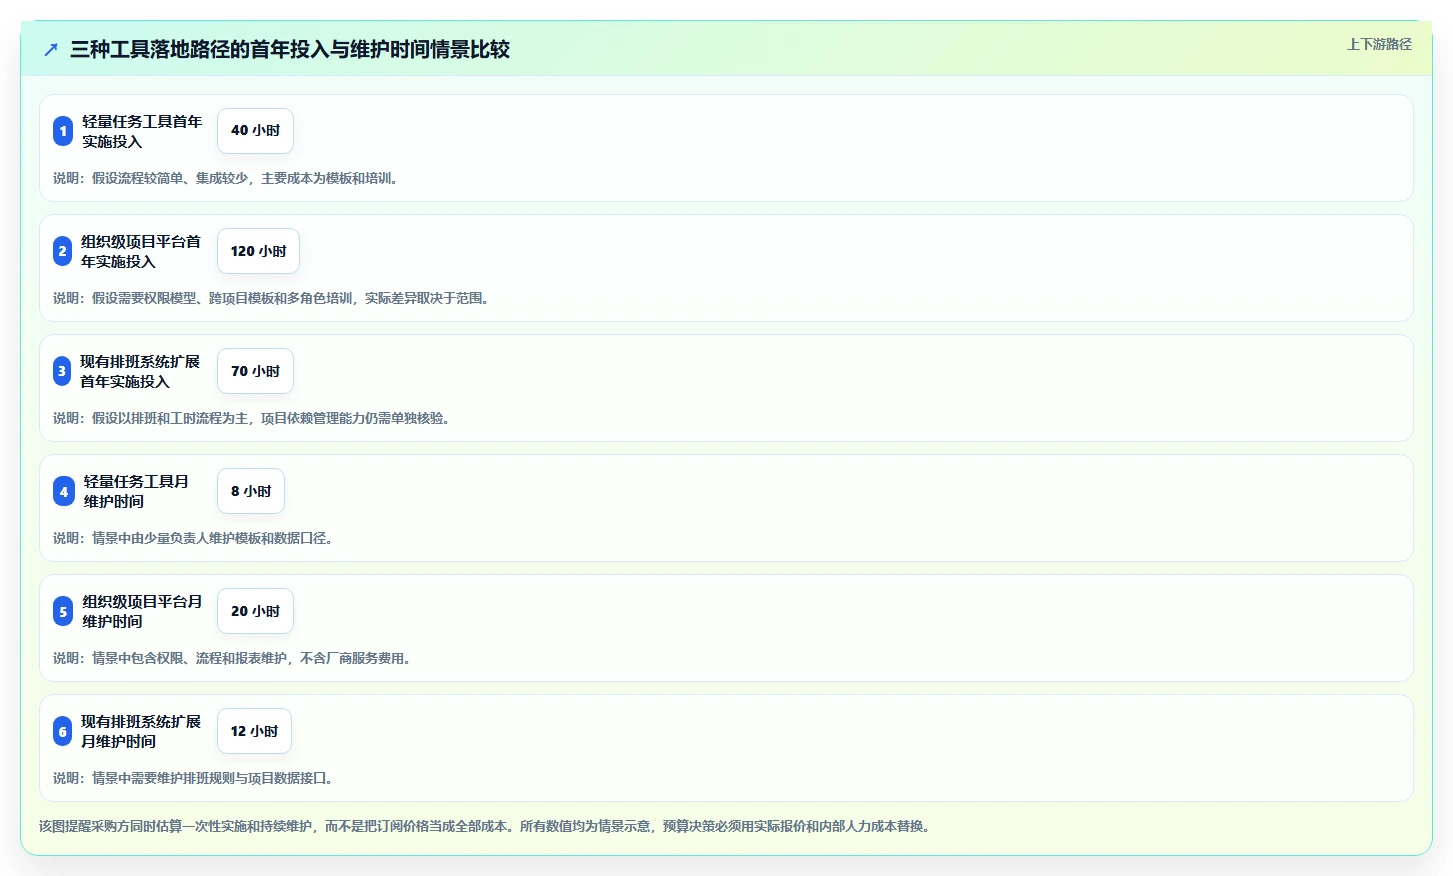The height and width of the screenshot is (876, 1453).
Task: Select the label 轻量任务工具月维护时间
Action: coord(136,491)
